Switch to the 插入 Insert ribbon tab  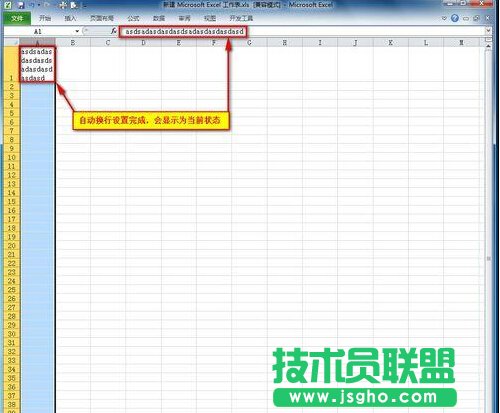click(70, 18)
